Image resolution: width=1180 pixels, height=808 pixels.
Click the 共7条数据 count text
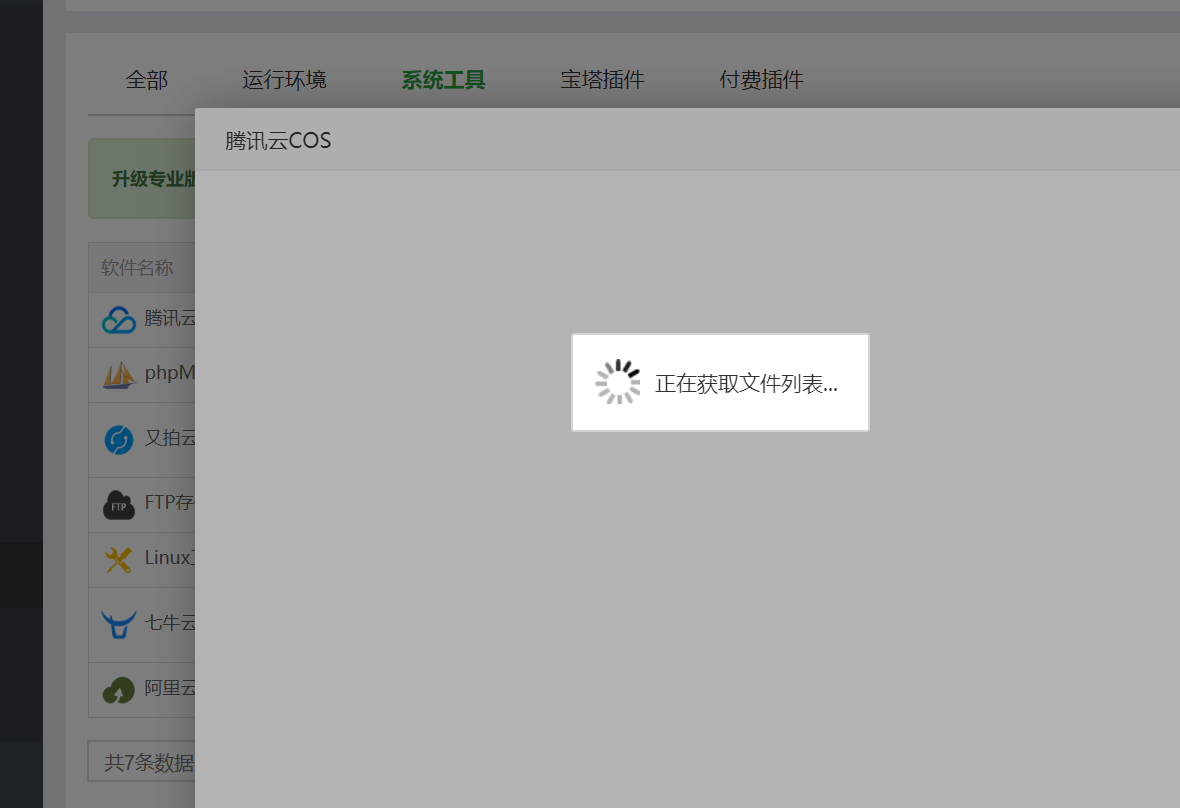pos(149,763)
